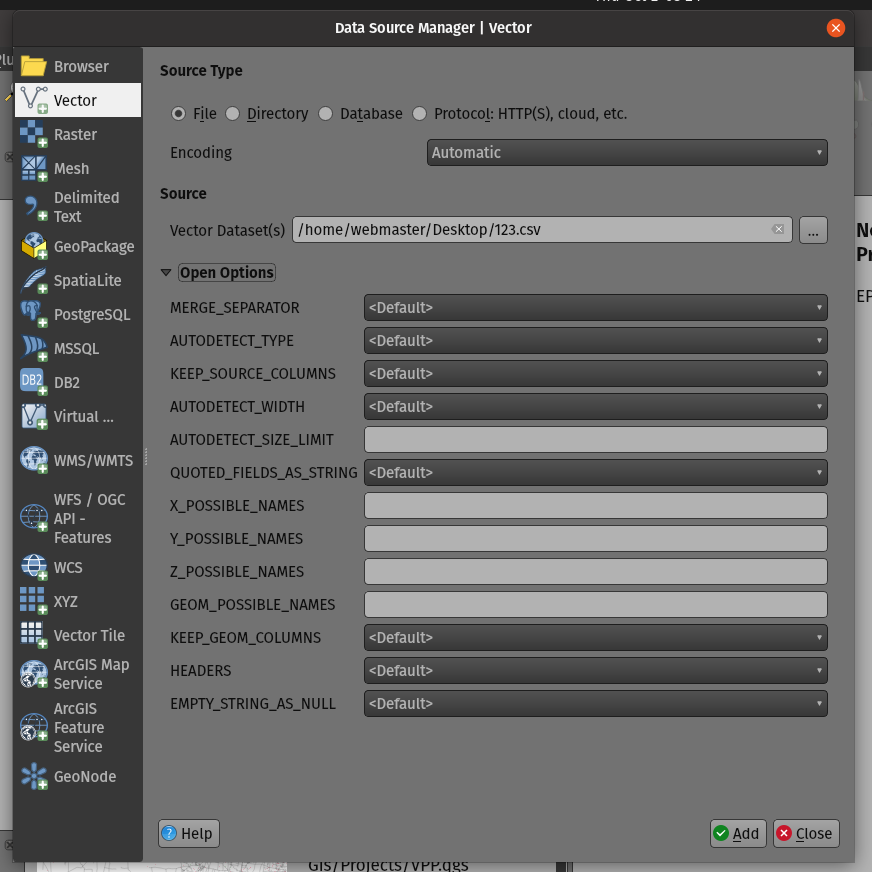
Task: Open the Delimited Text tab
Action: (78, 207)
